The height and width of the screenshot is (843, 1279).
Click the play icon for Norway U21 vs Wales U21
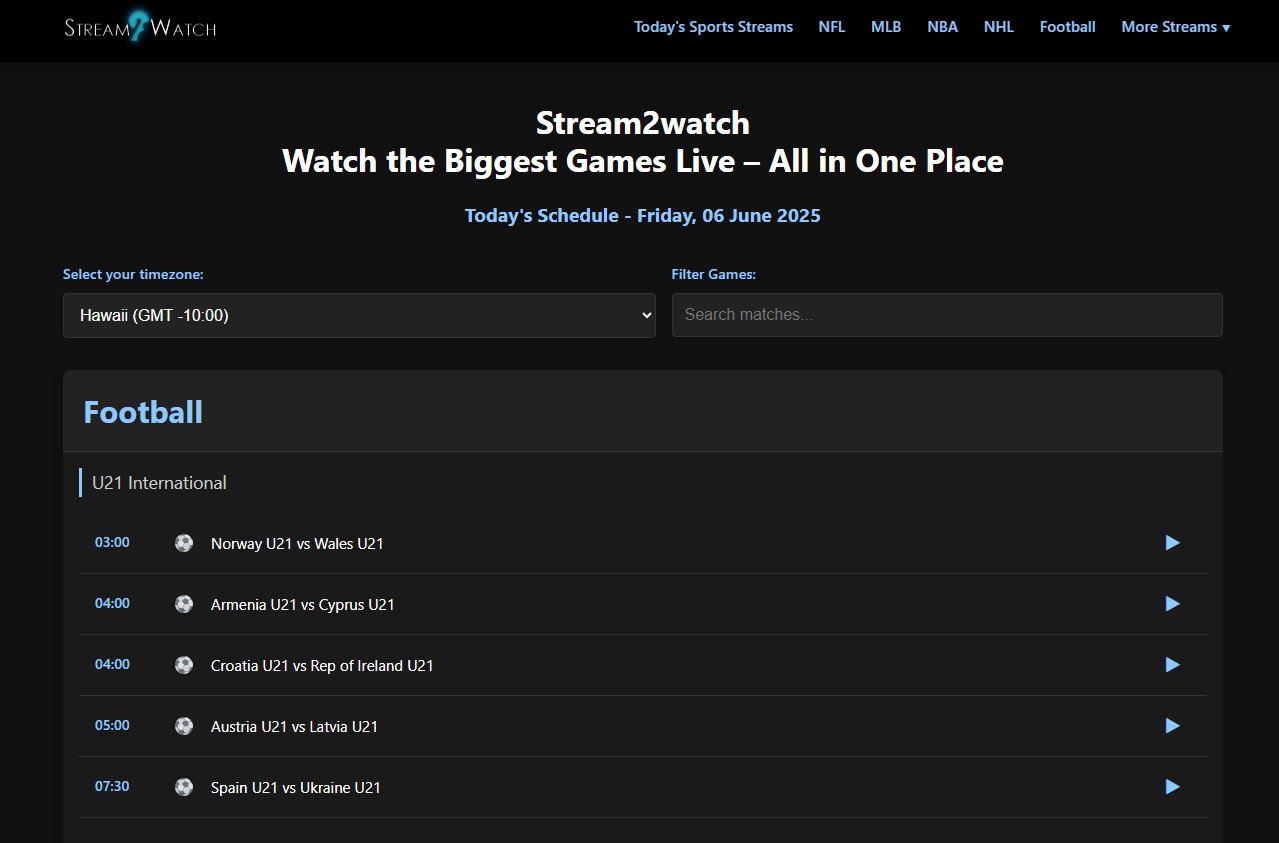point(1171,543)
